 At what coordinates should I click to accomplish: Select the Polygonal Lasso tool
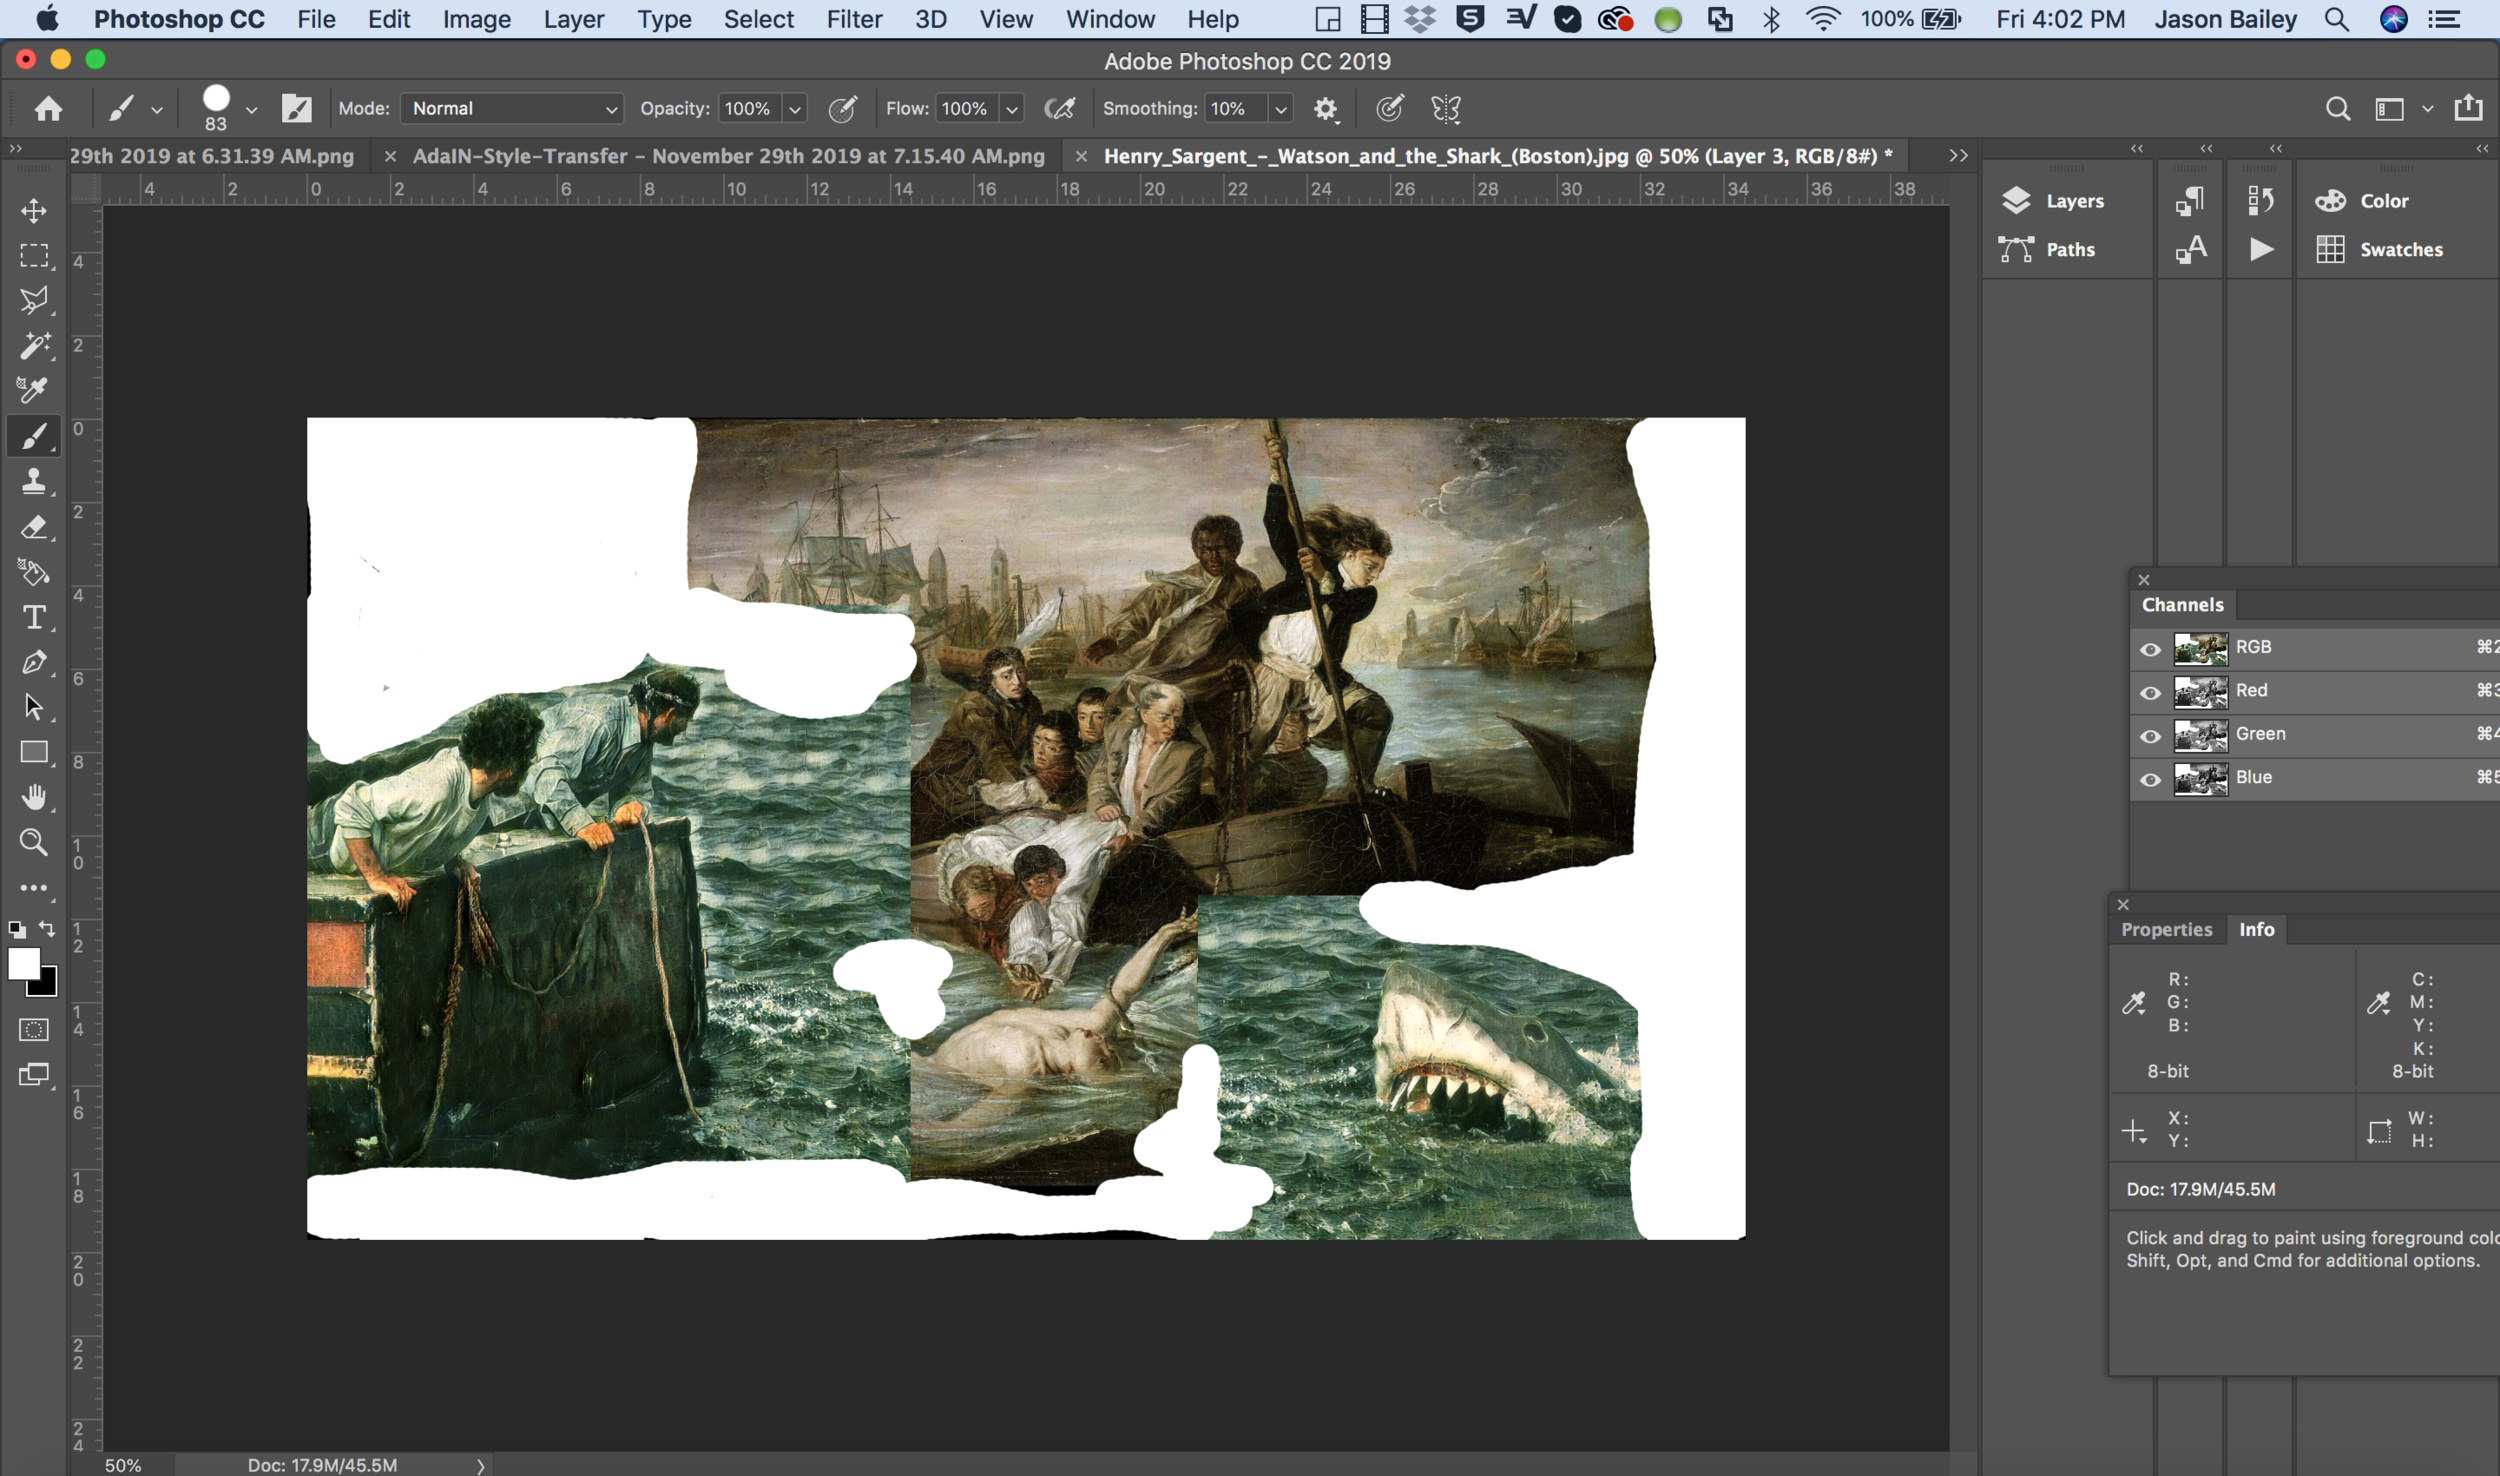coord(34,300)
